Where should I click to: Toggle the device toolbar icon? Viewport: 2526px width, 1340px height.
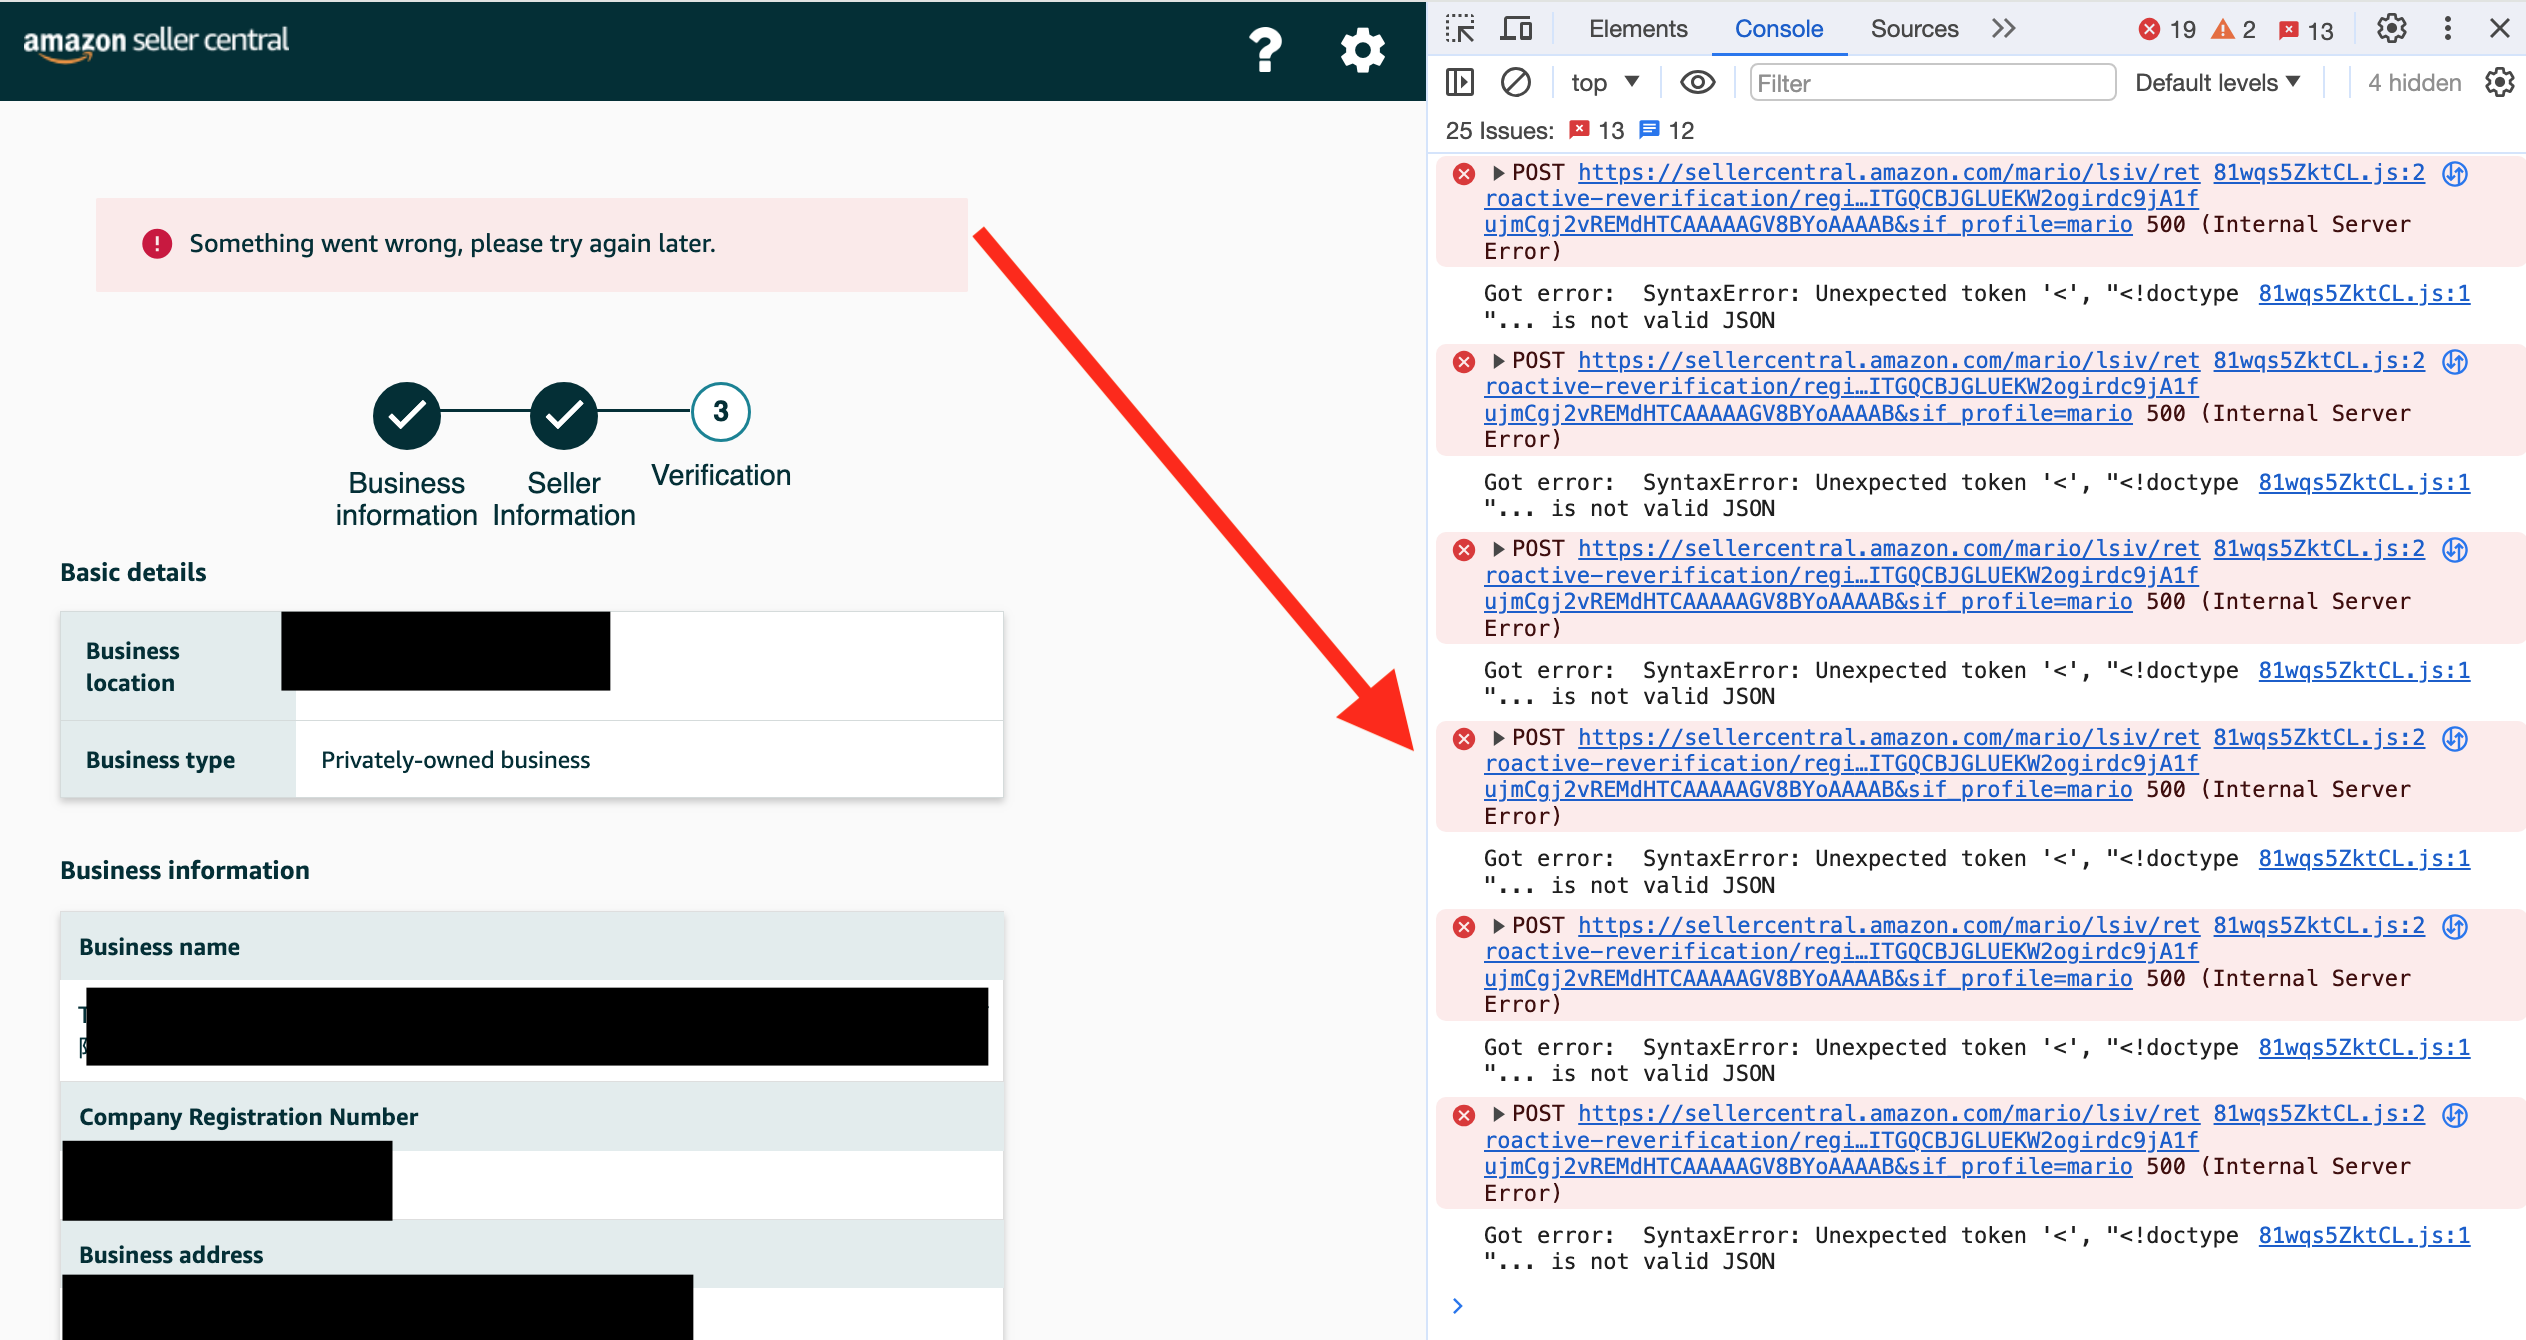point(1516,28)
